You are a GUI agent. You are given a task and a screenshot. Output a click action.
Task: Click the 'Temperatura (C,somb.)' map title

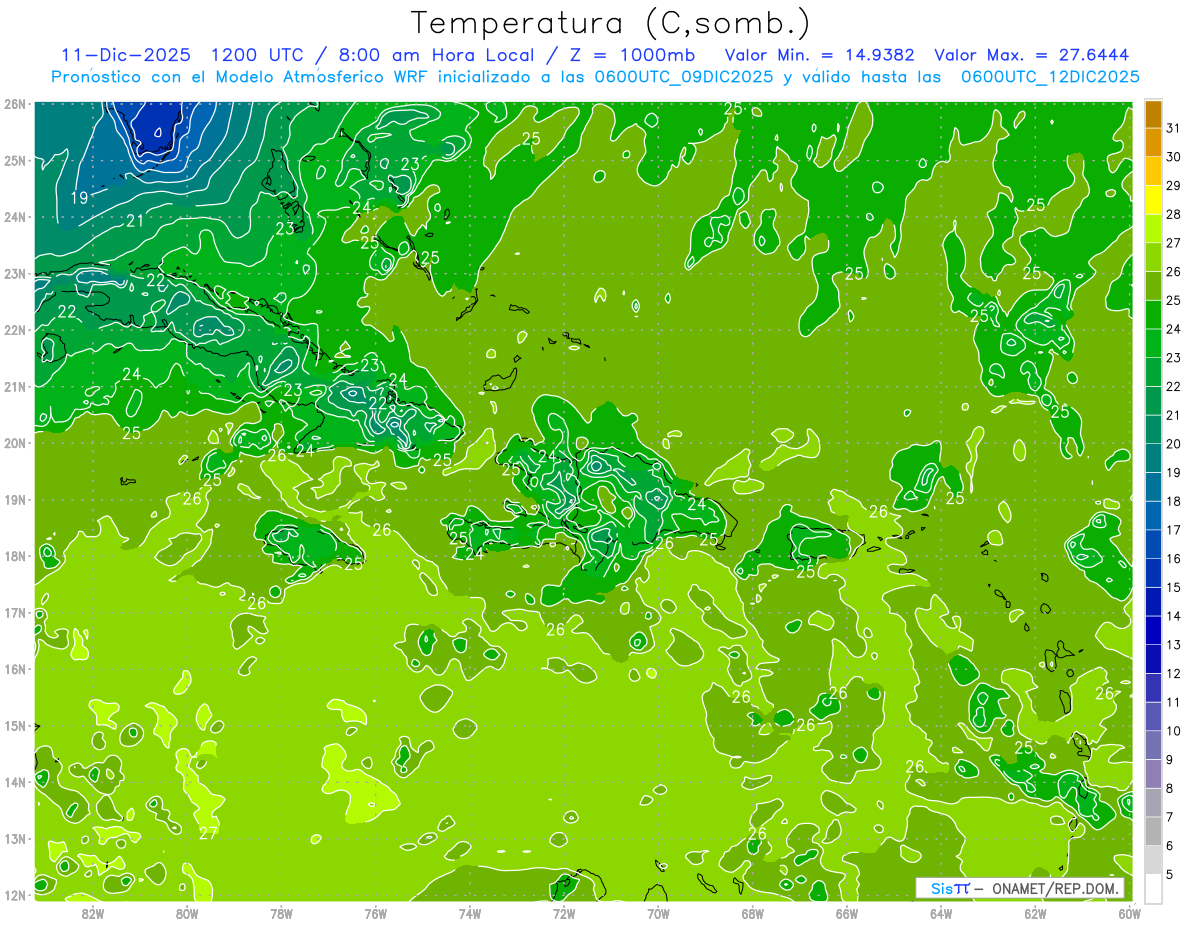point(611,23)
